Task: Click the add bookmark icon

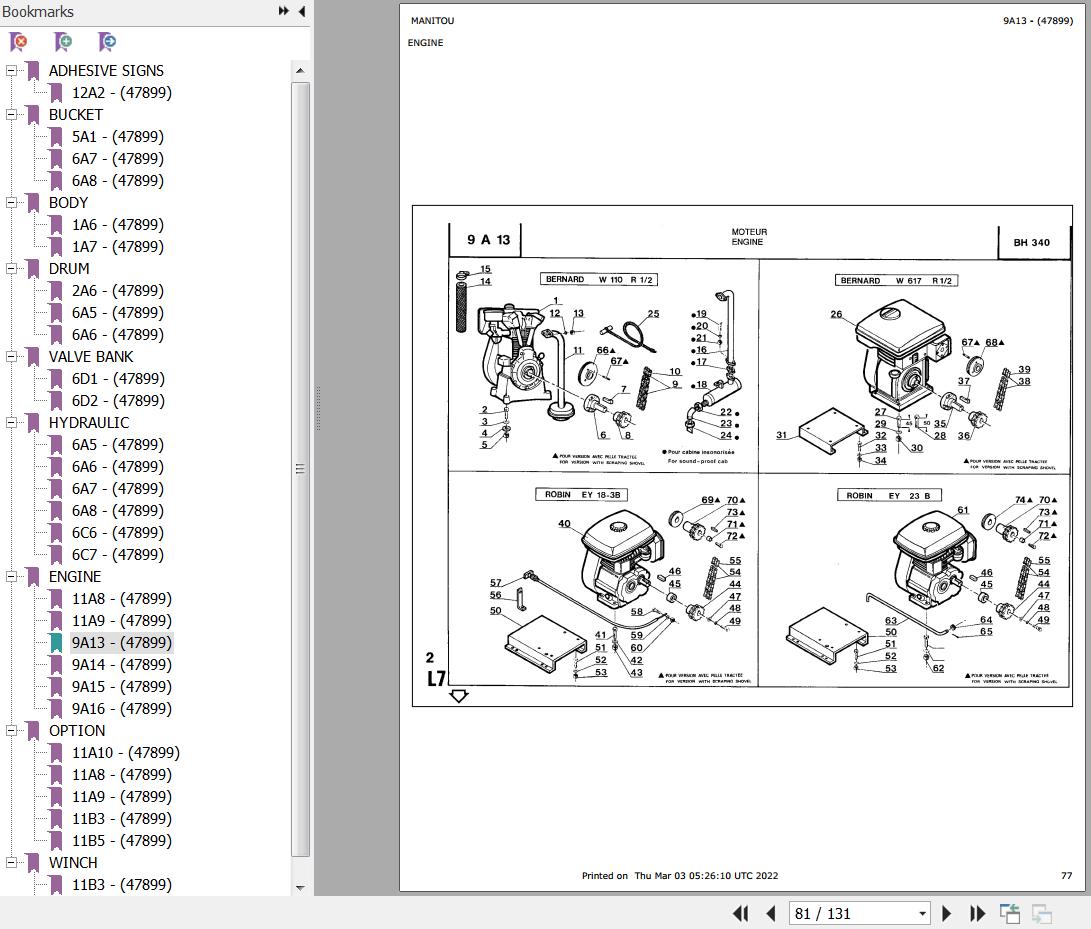Action: [63, 42]
